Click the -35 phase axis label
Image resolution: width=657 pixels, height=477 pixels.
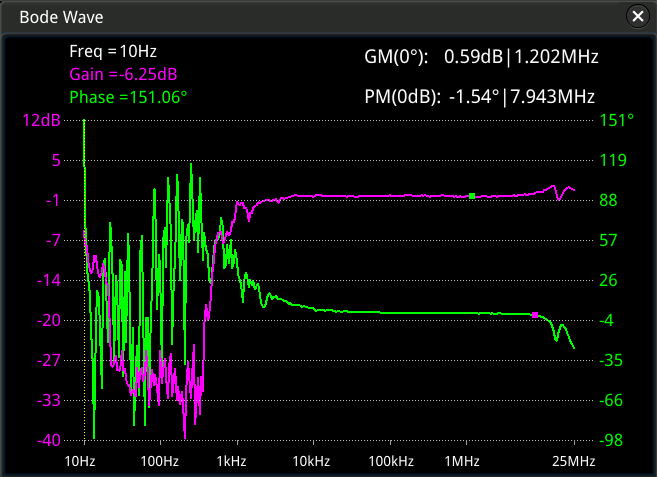pos(611,360)
